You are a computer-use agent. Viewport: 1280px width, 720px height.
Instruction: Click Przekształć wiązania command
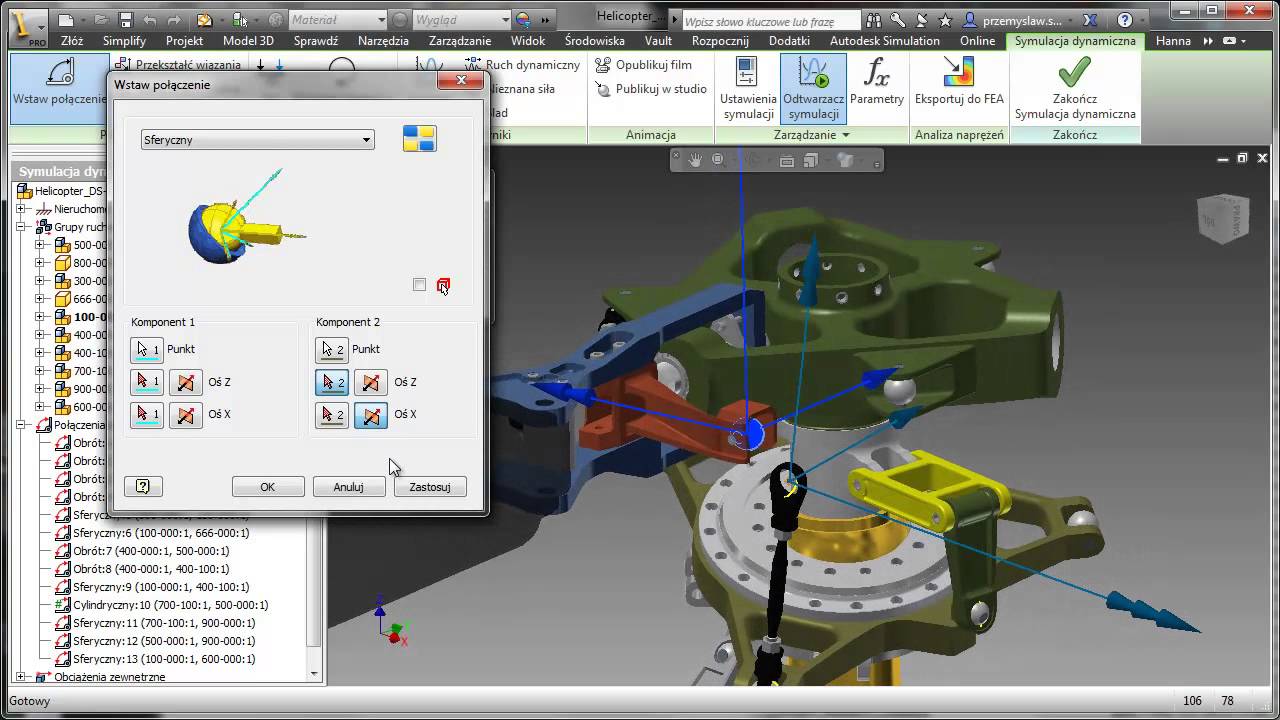(178, 64)
